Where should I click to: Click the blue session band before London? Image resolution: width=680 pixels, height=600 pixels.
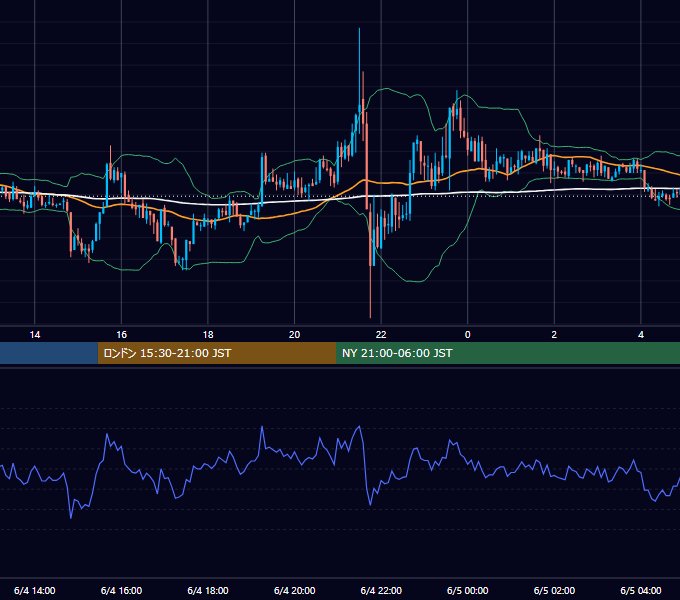pyautogui.click(x=49, y=353)
